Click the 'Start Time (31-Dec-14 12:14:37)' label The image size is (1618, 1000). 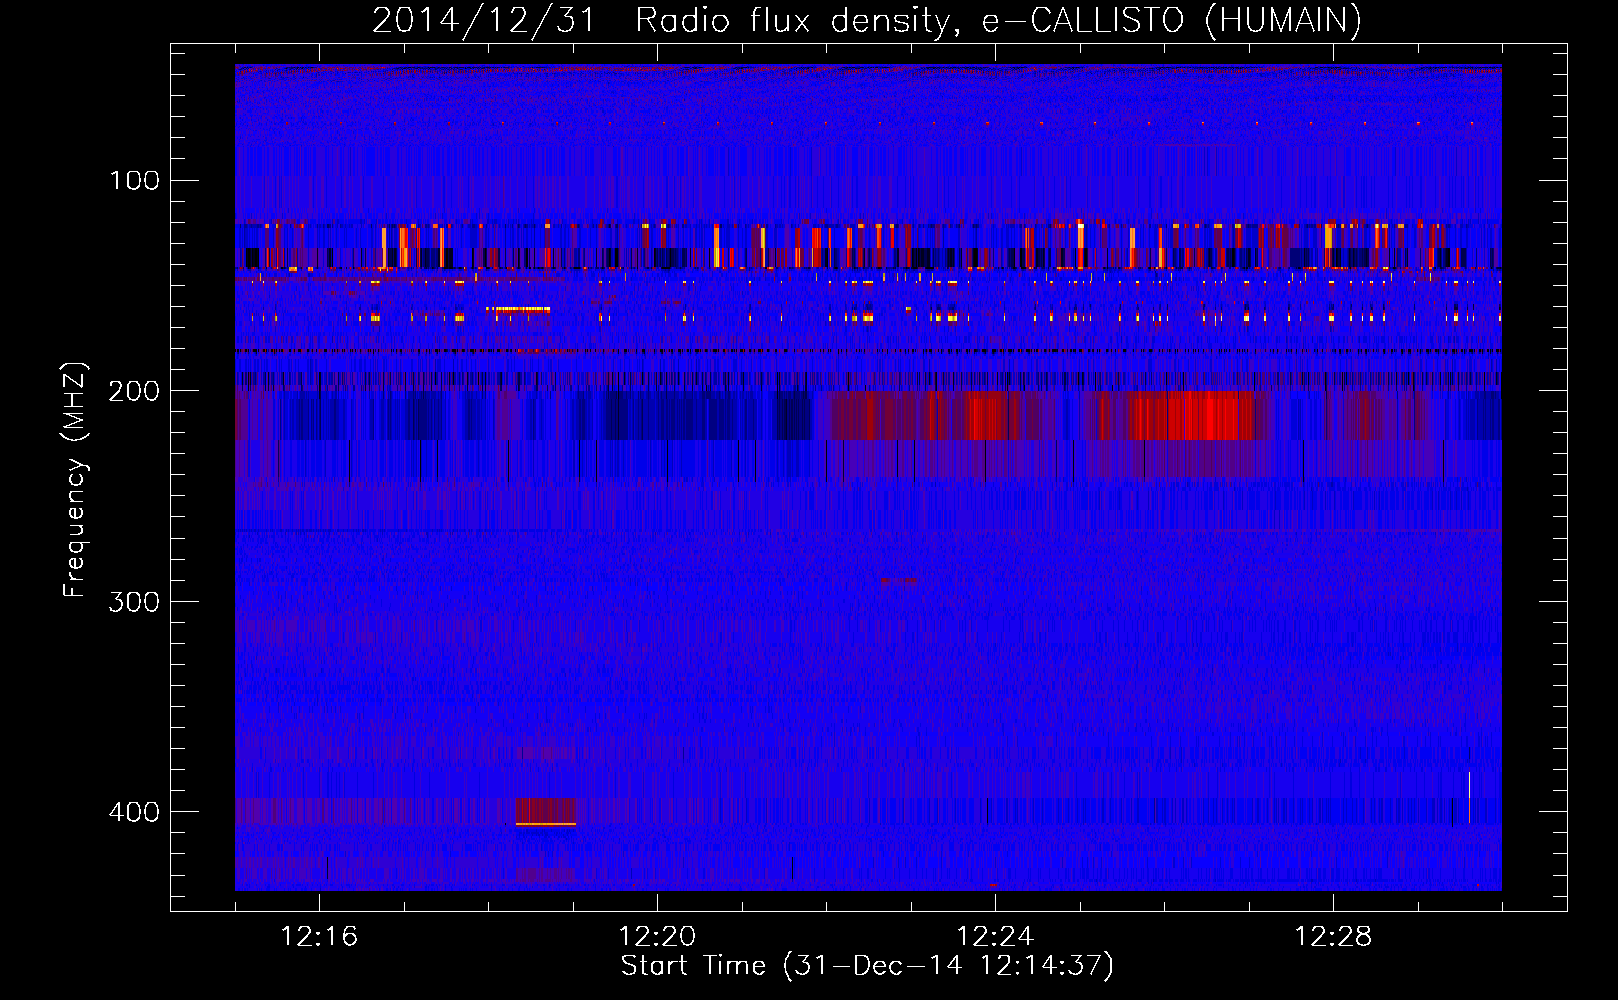point(867,966)
